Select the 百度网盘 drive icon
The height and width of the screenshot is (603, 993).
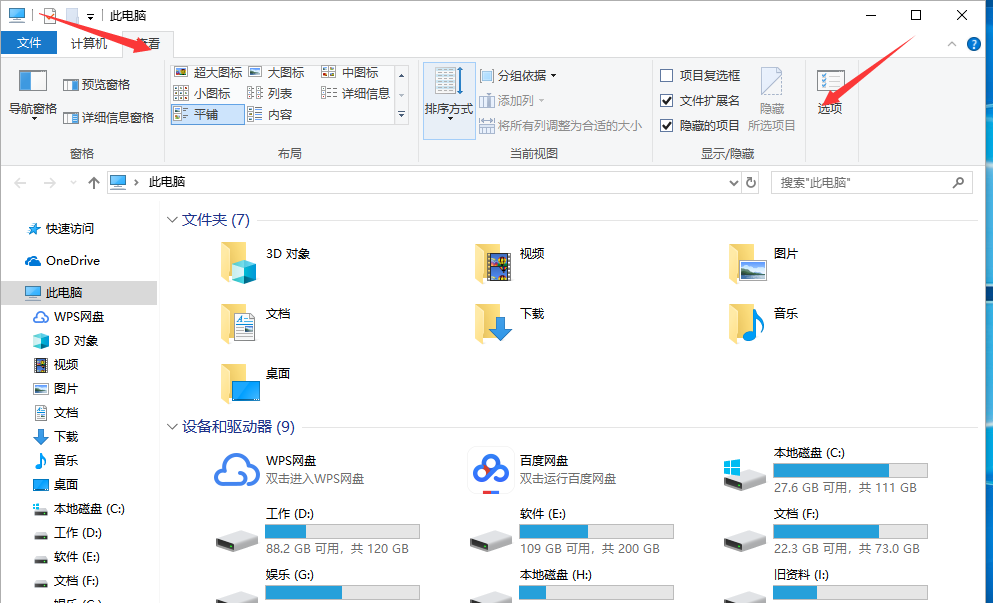click(490, 470)
